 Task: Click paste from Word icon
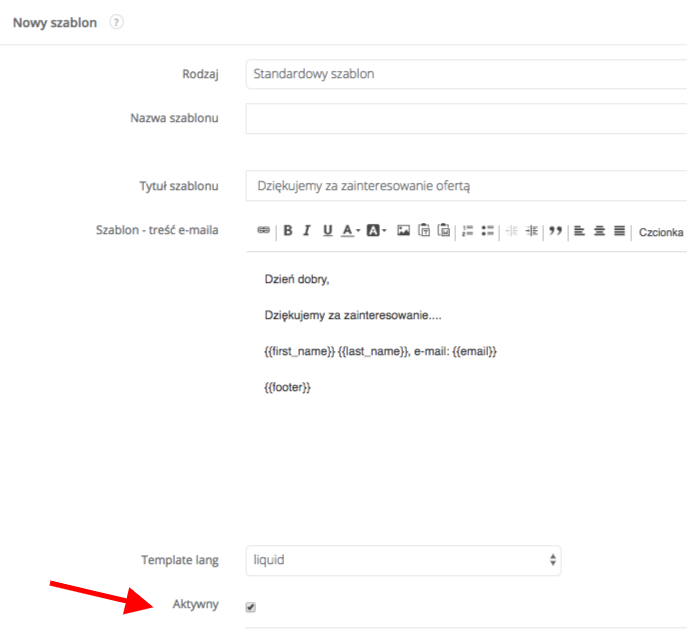point(444,230)
